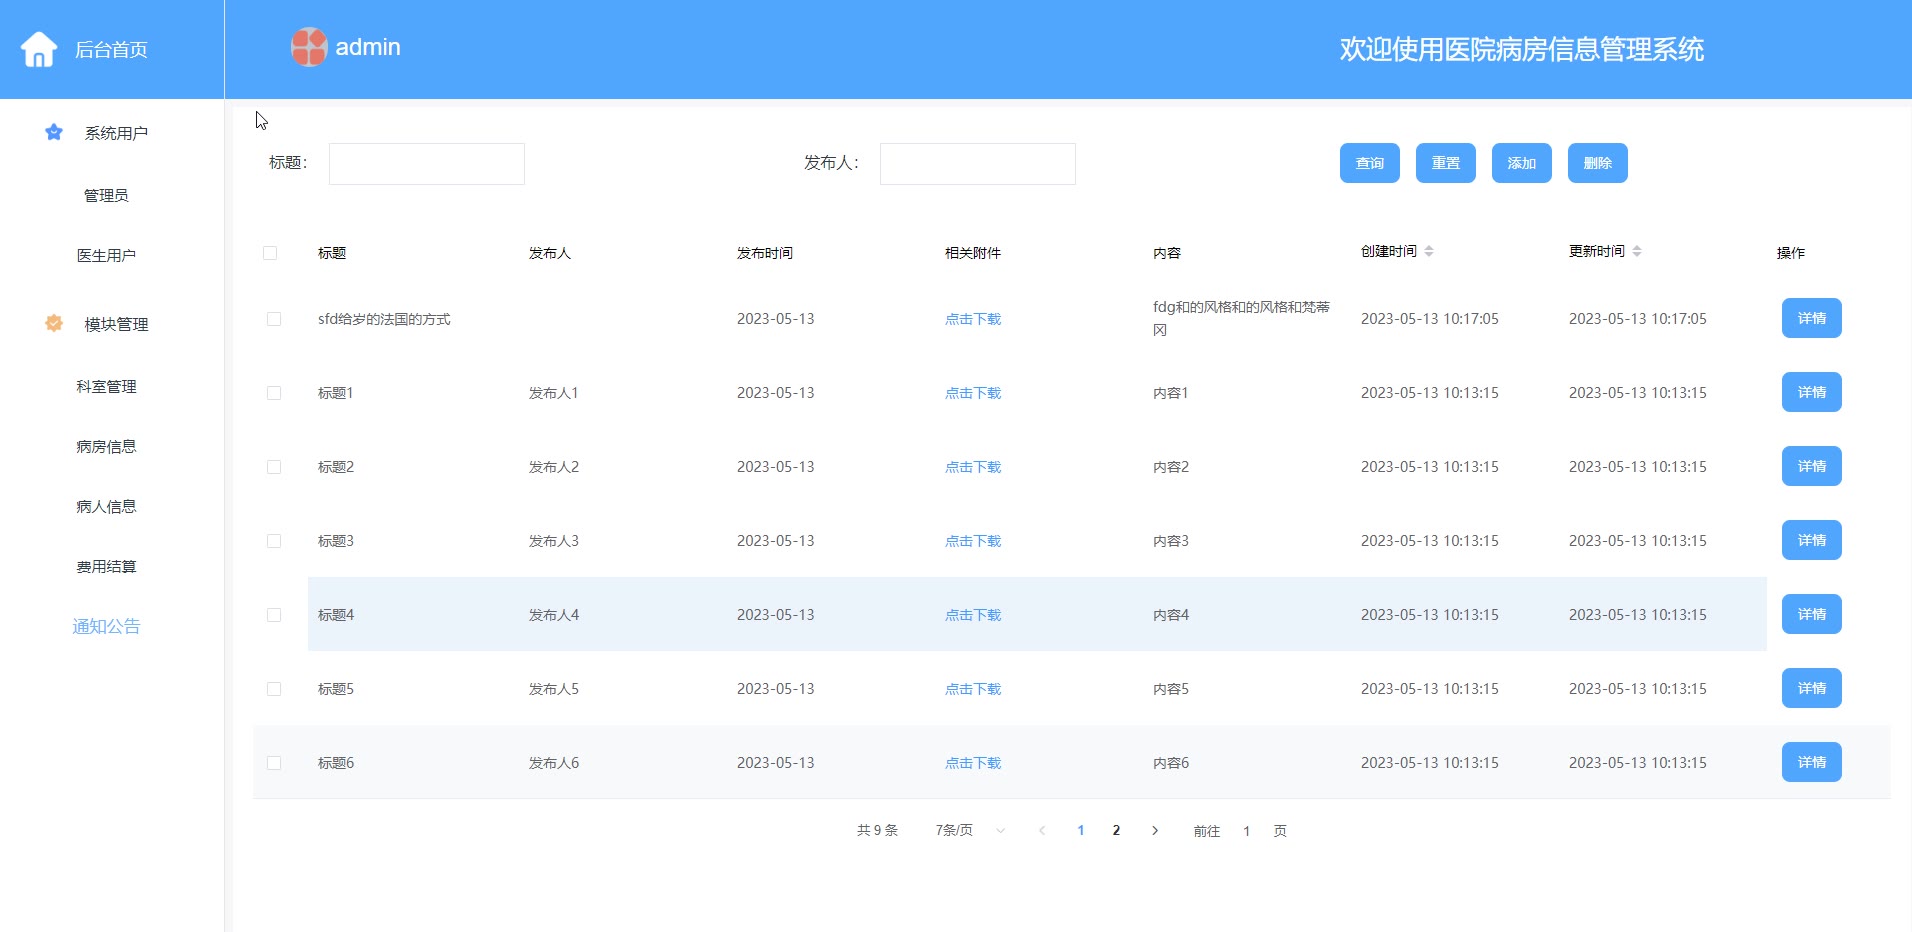The height and width of the screenshot is (932, 1912).
Task: Click the 详情 button for 标题6
Action: (1811, 762)
